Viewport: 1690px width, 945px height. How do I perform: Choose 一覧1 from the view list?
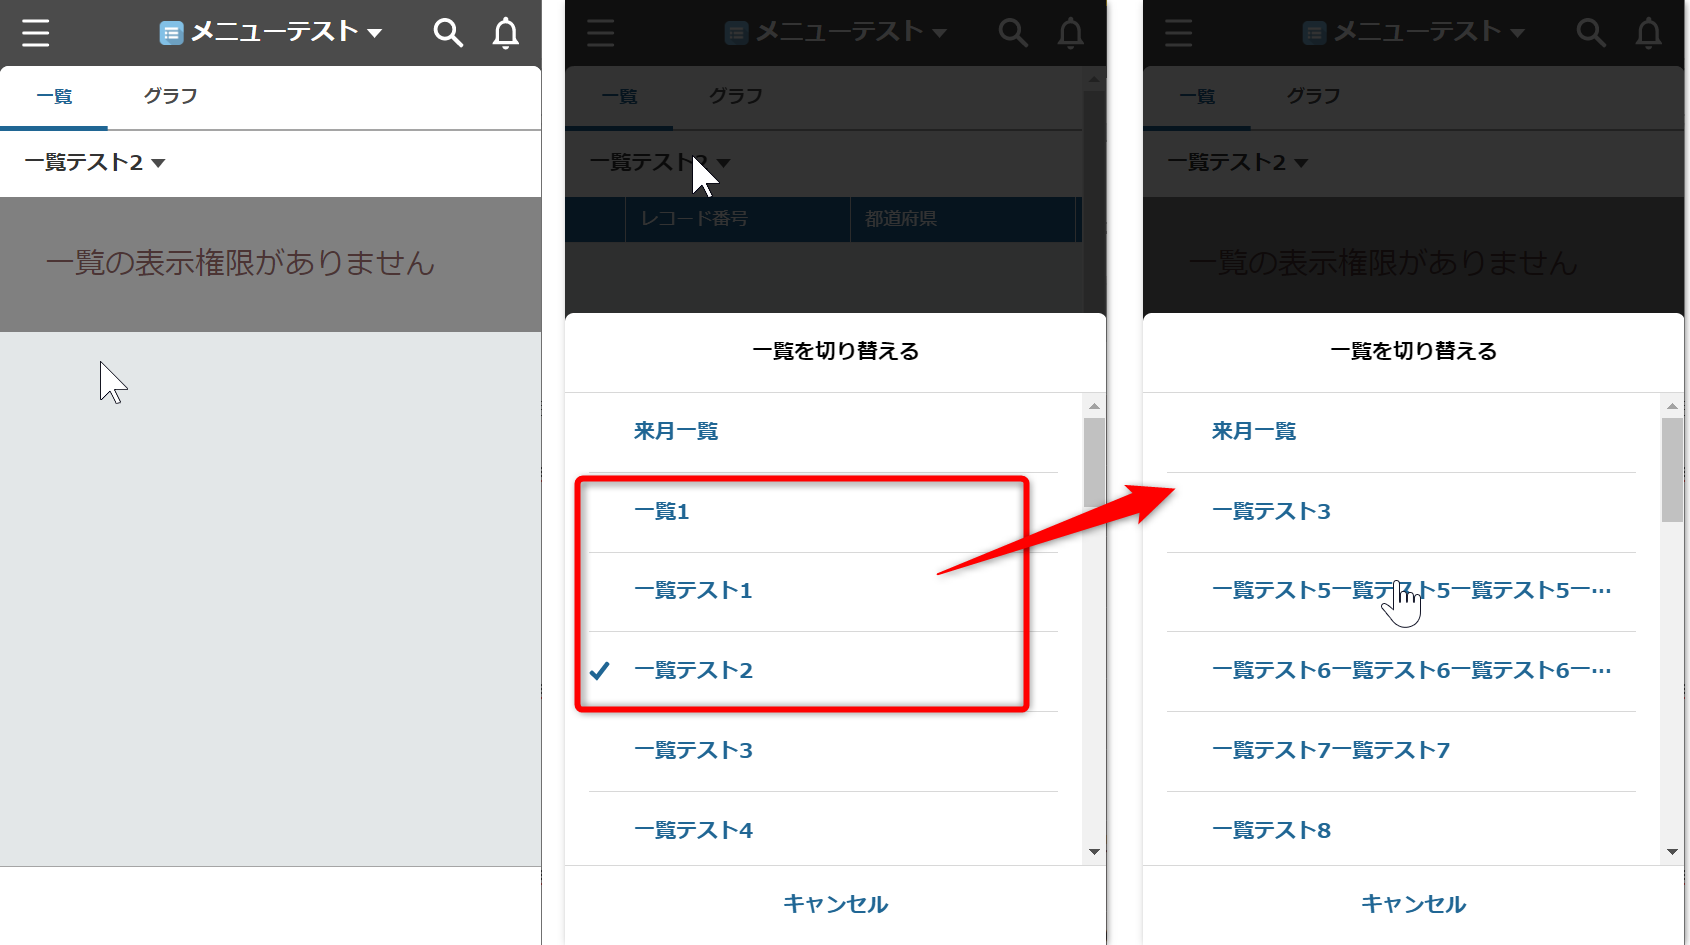[x=662, y=512]
